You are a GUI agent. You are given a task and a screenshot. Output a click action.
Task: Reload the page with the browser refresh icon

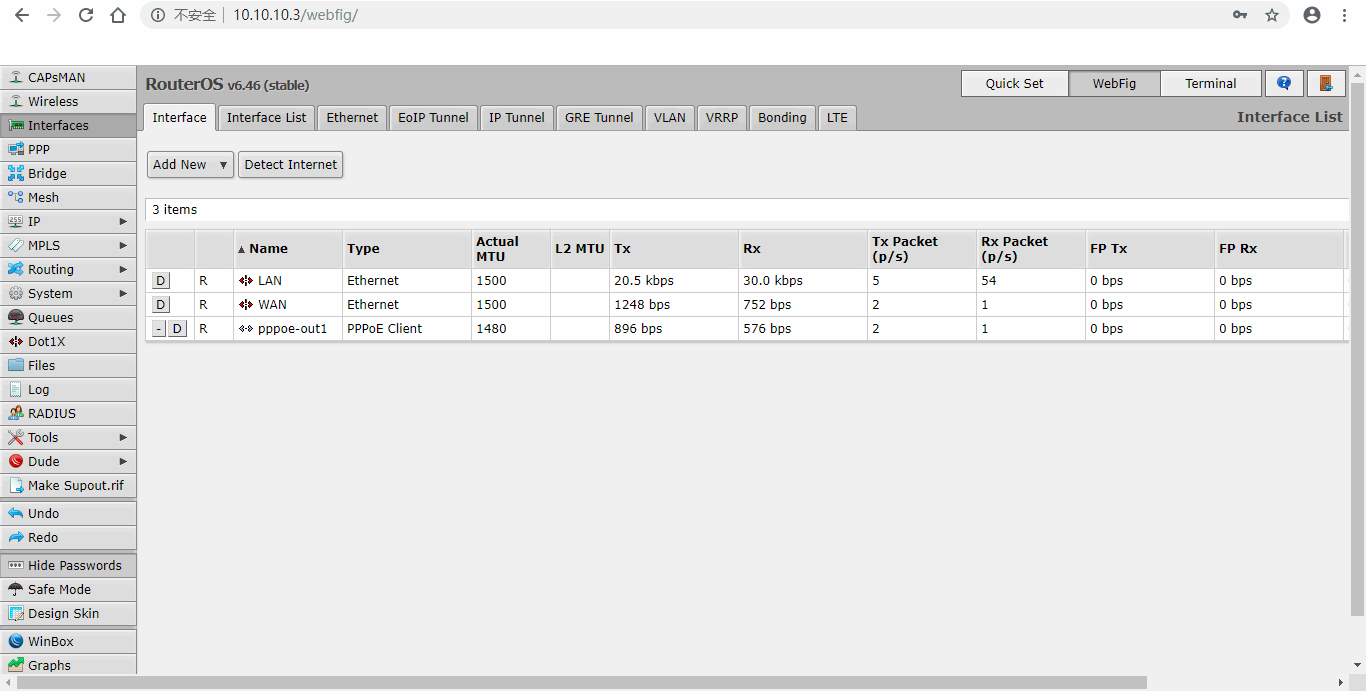click(86, 15)
